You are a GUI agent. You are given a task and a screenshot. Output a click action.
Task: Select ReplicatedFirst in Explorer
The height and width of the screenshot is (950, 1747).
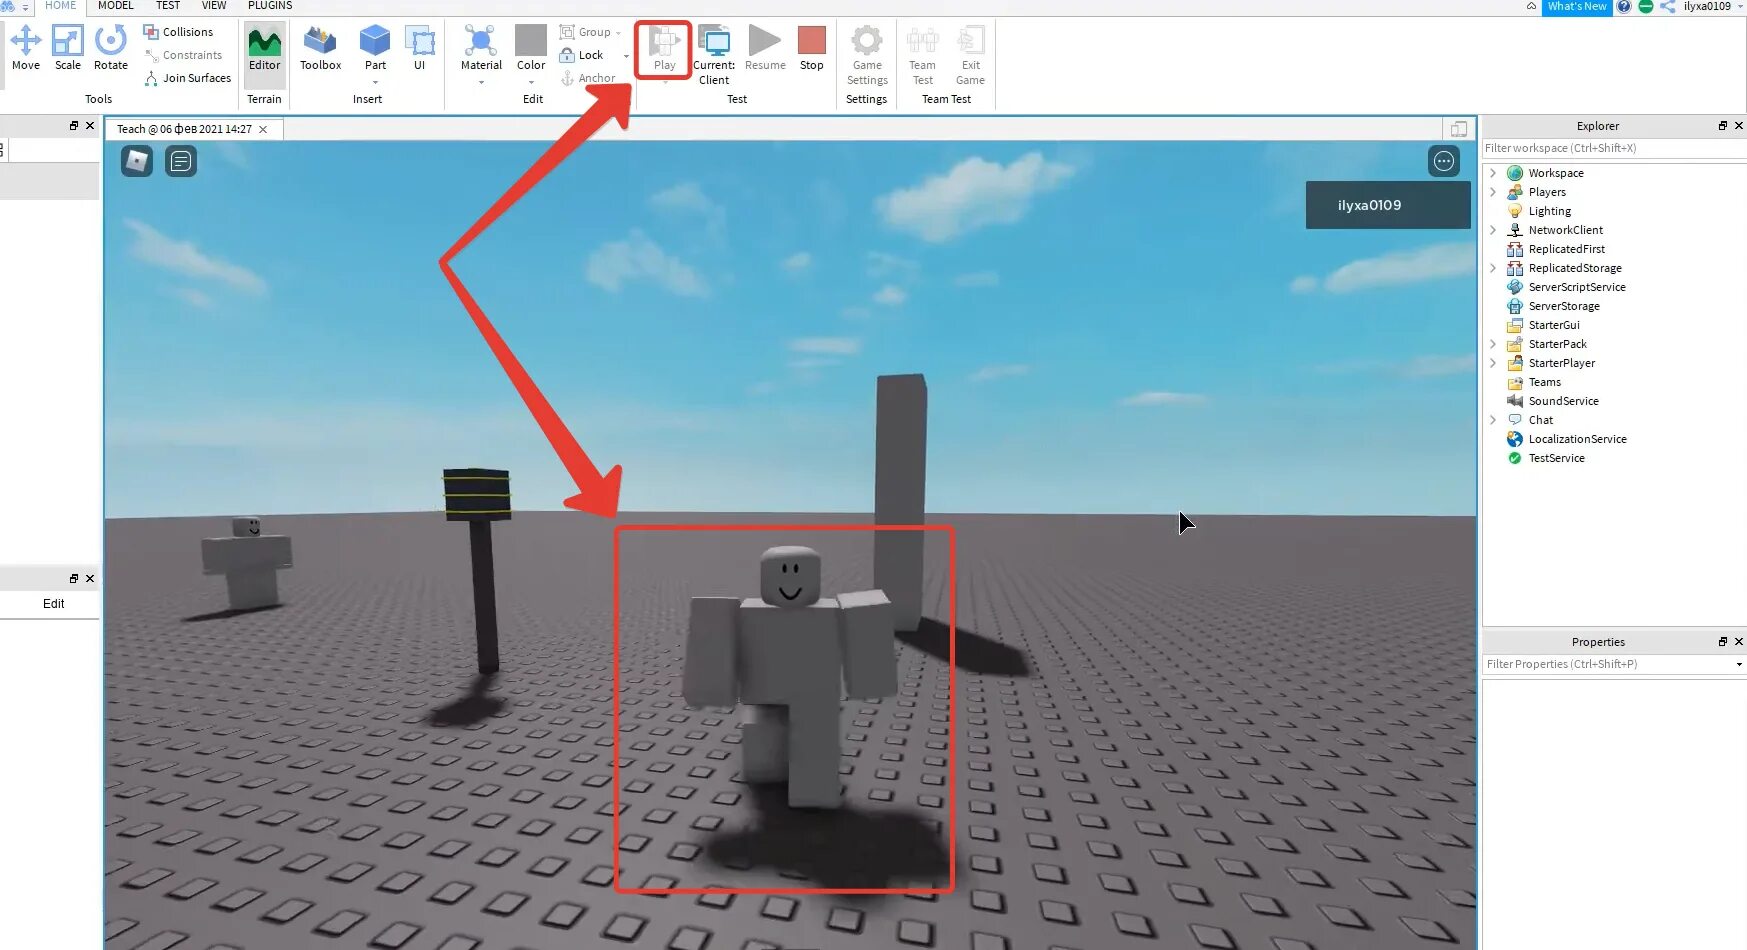tap(1566, 249)
